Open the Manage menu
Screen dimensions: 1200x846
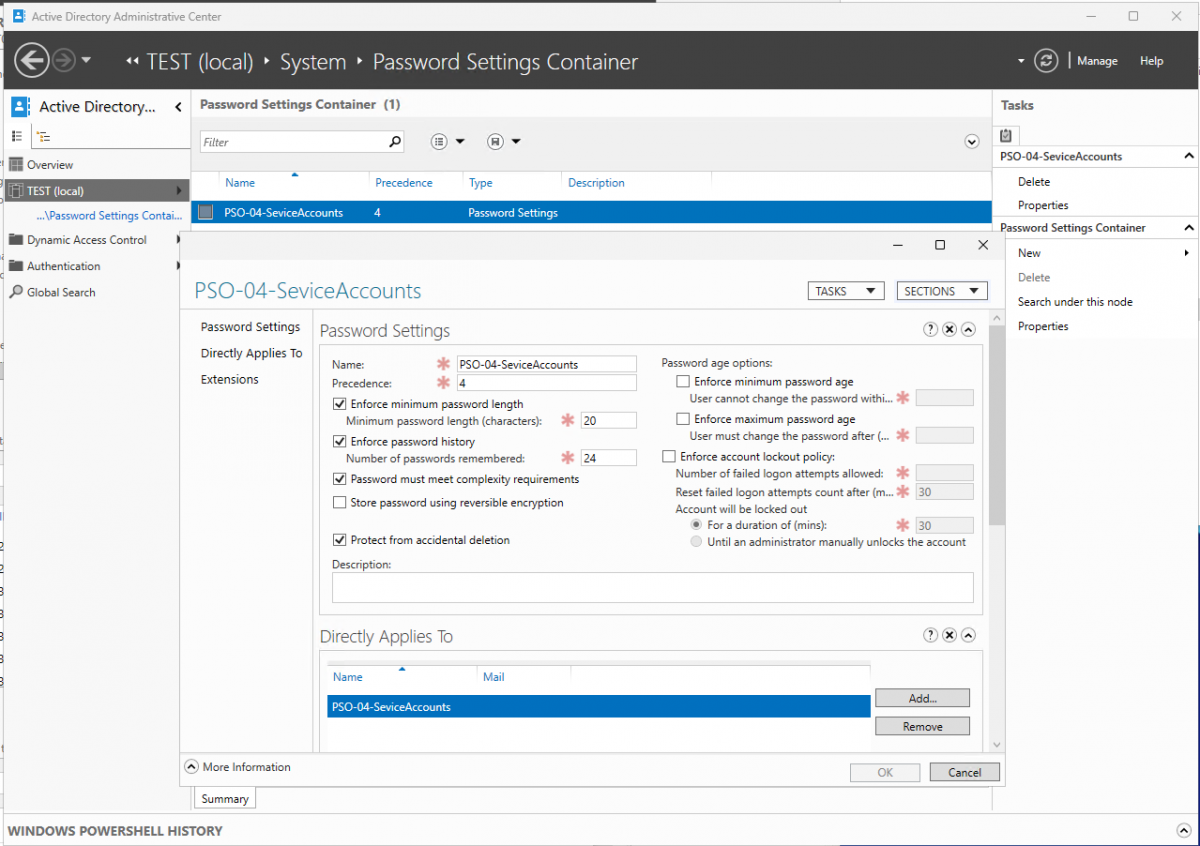1097,61
